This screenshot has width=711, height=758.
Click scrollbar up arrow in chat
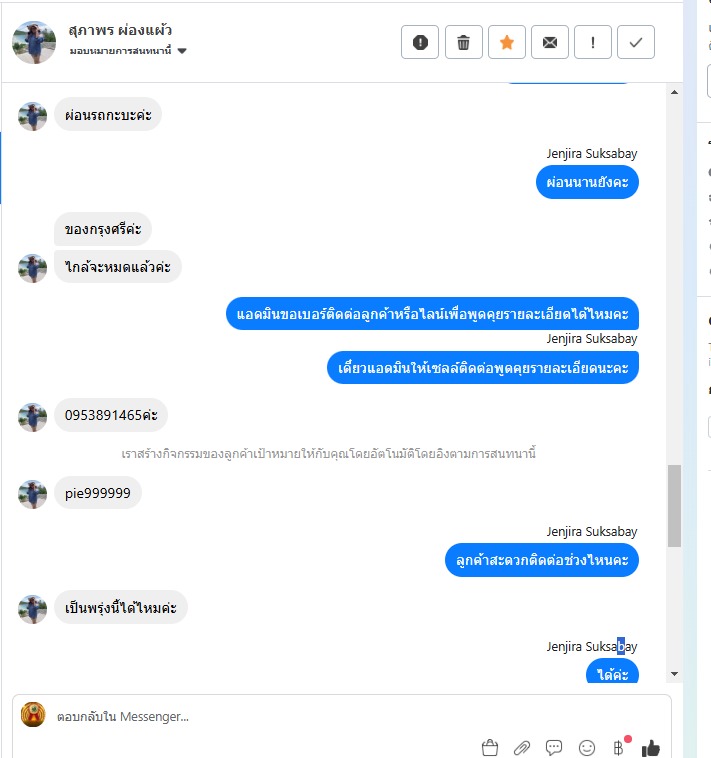674,92
